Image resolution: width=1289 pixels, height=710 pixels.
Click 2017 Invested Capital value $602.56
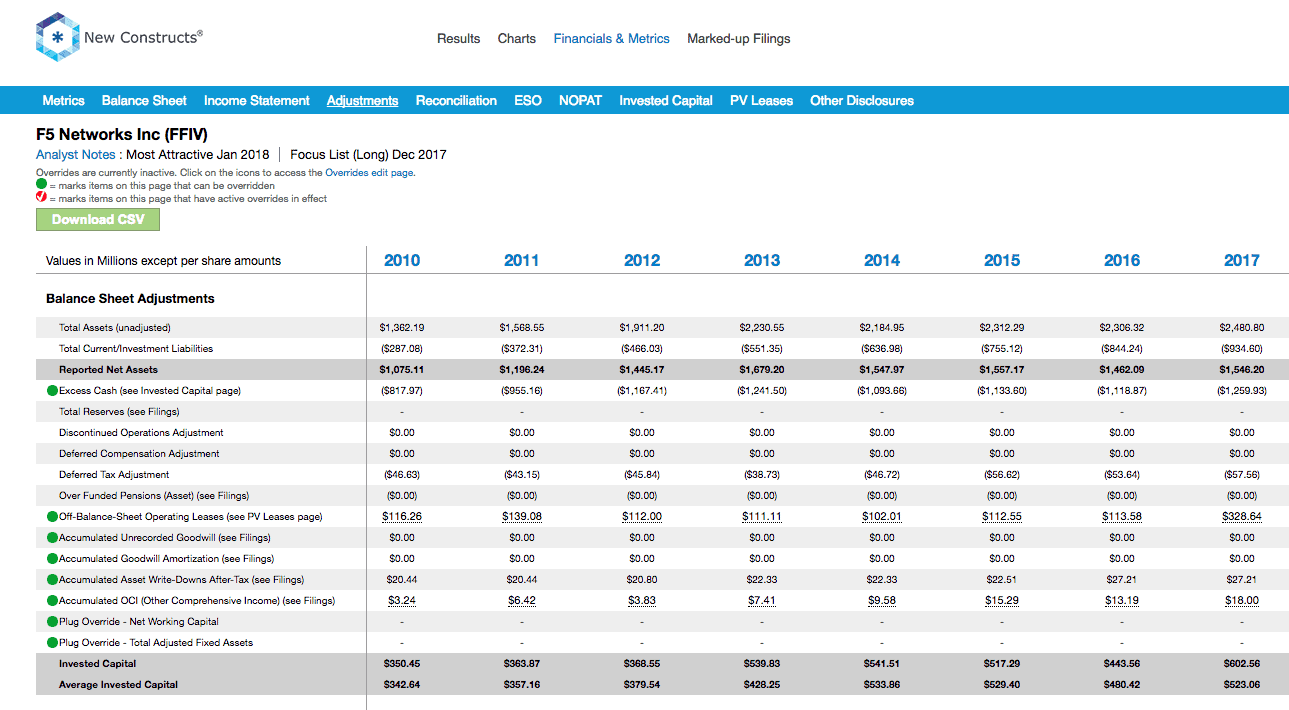click(1242, 664)
